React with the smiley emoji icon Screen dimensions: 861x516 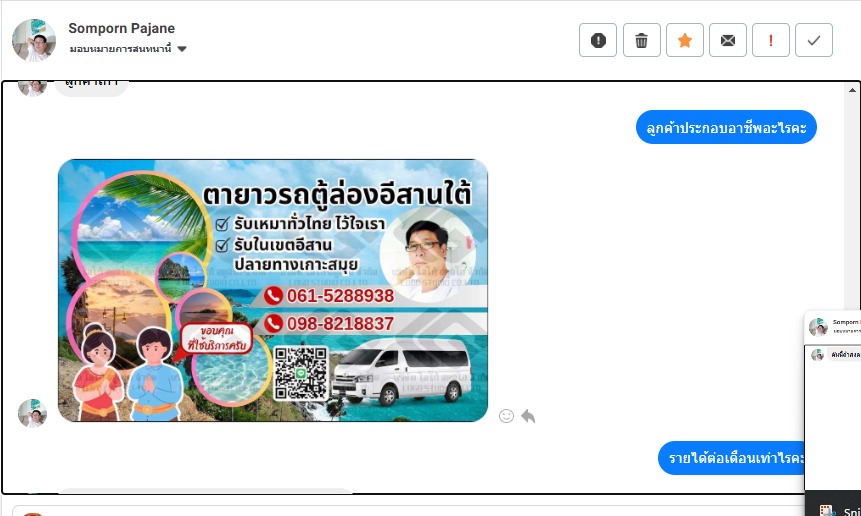pyautogui.click(x=506, y=416)
